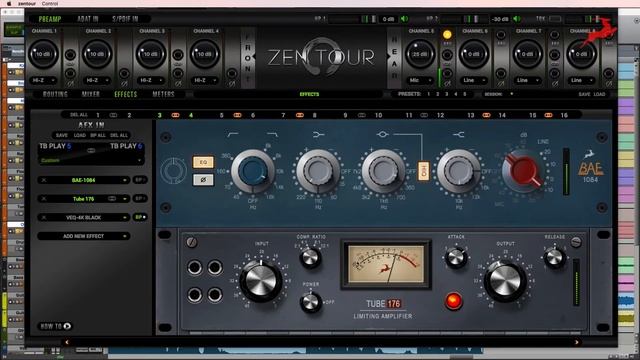Click BP ALL in AFX IN panel

[x=98, y=135]
